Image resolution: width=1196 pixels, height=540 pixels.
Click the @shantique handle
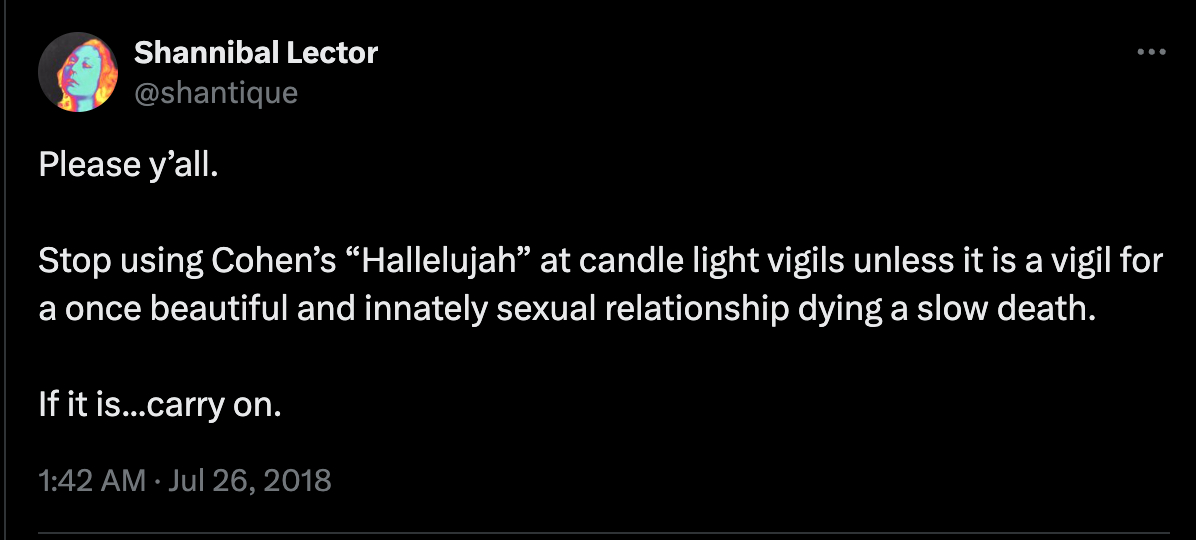pyautogui.click(x=215, y=93)
